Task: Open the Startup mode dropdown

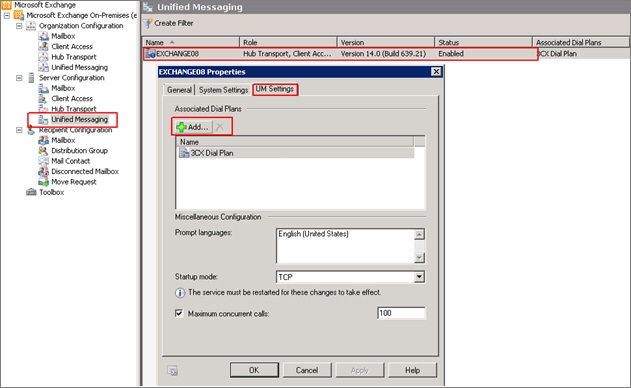Action: pyautogui.click(x=419, y=277)
